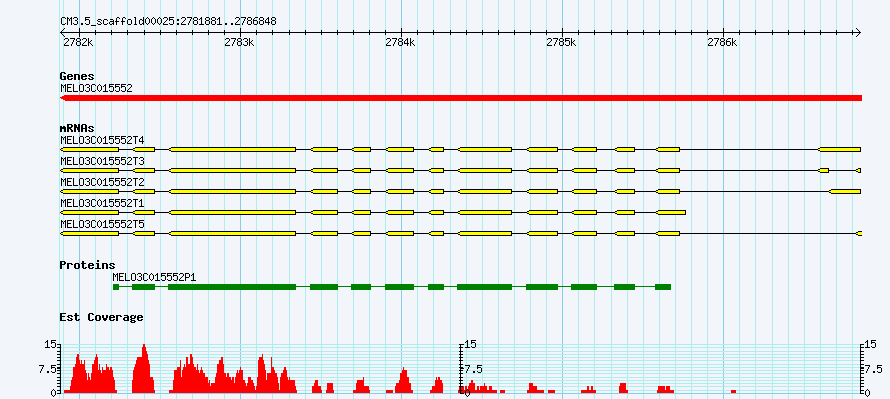Select the MELO3C015552T3 mRNA label

pos(103,162)
